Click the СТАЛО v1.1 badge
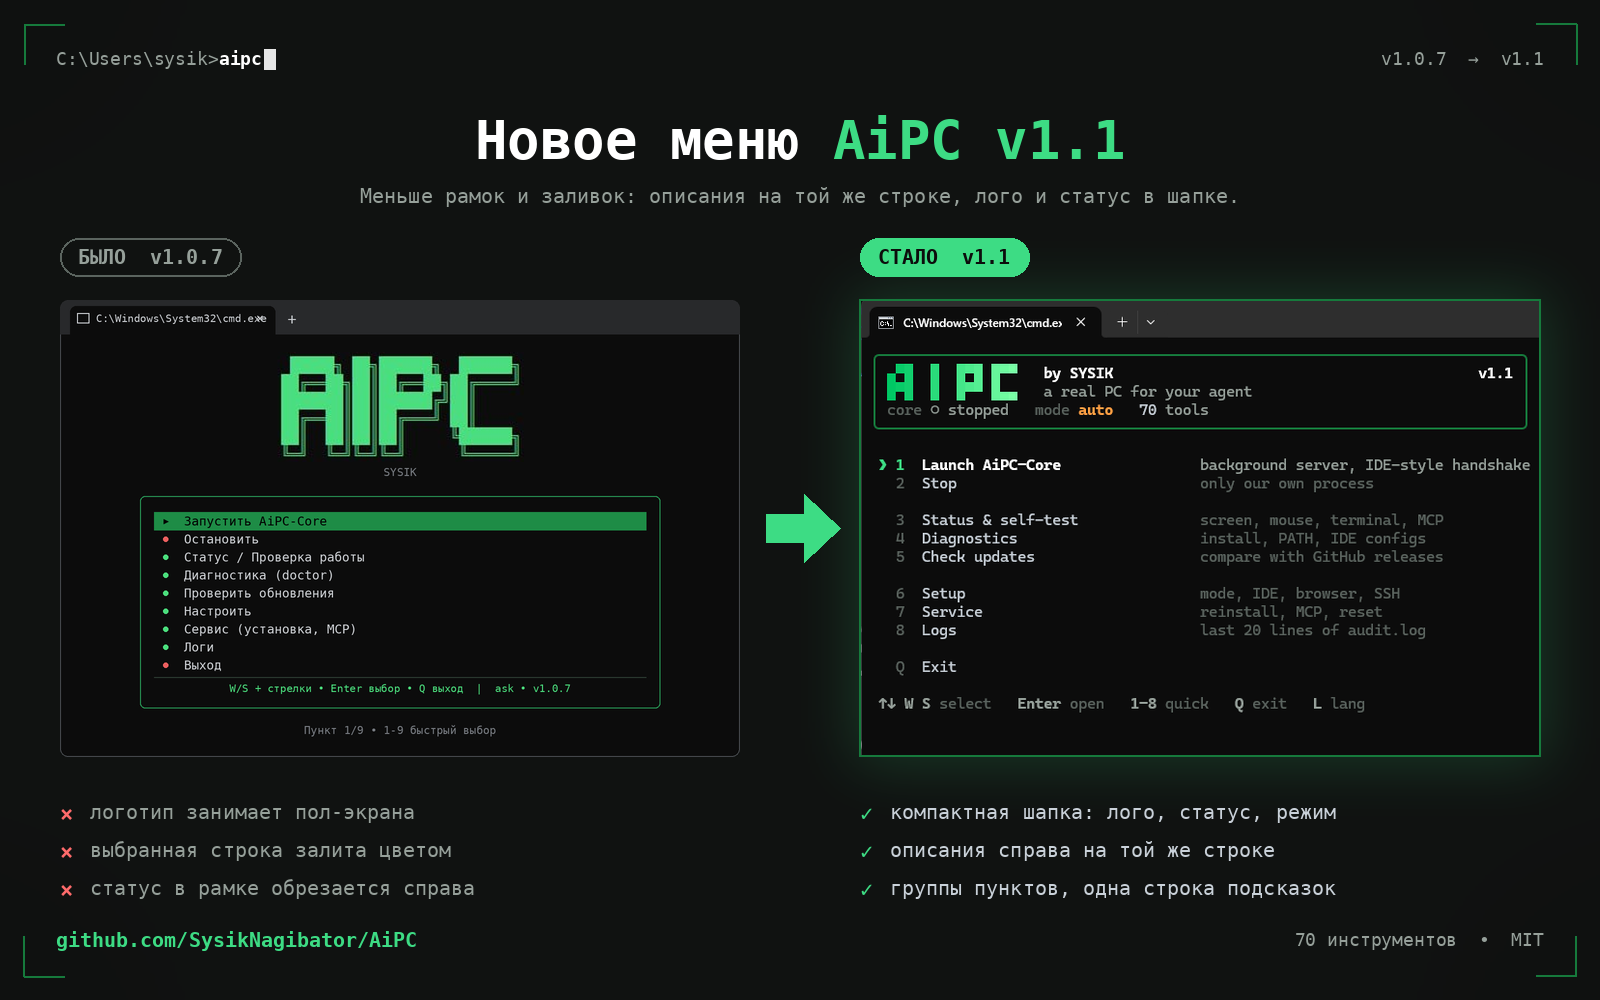The image size is (1600, 1000). [945, 257]
